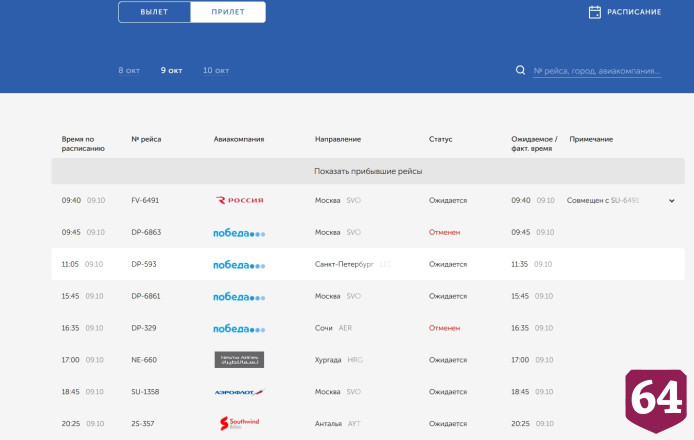694x440 pixels.
Task: Click the Southwind airline logo
Action: pyautogui.click(x=239, y=423)
